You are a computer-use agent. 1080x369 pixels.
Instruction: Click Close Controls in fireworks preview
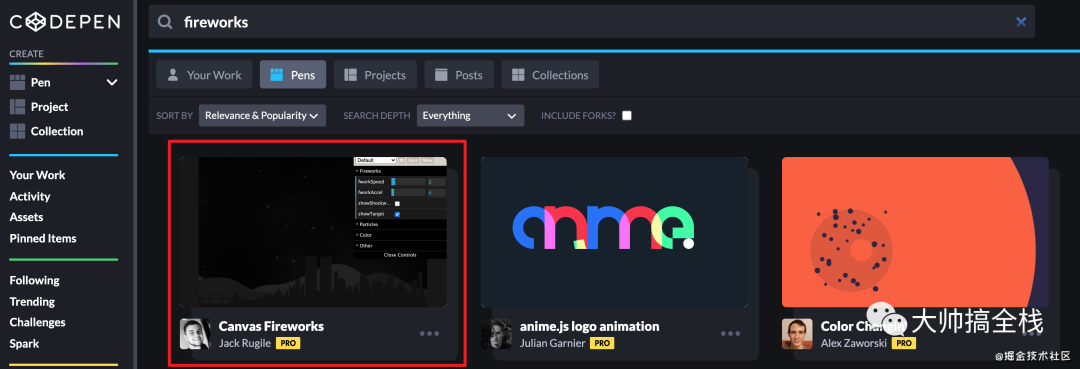pyautogui.click(x=400, y=255)
